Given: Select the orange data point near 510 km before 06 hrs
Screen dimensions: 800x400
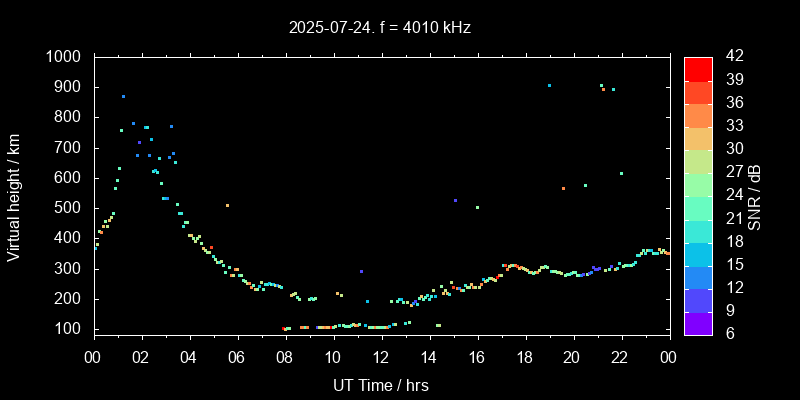Looking at the screenshot, I should point(227,206).
